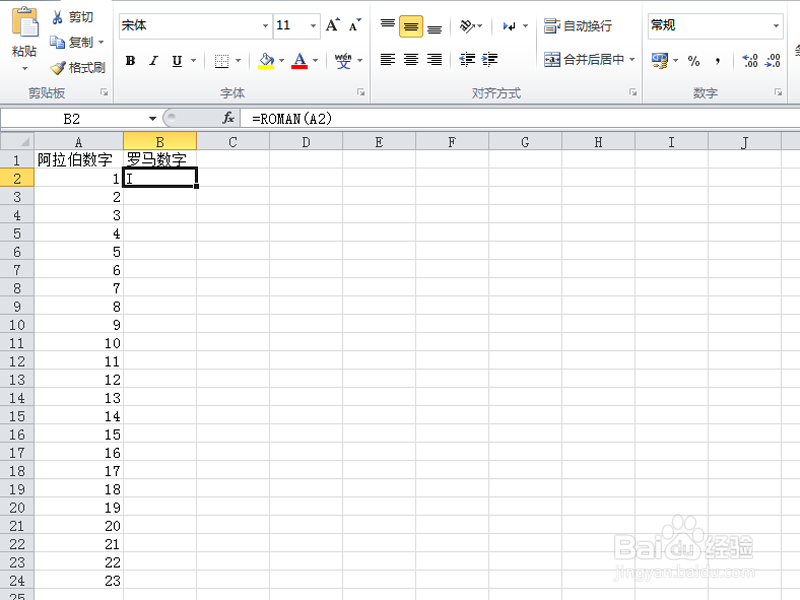Increase indent in cell

coord(490,59)
